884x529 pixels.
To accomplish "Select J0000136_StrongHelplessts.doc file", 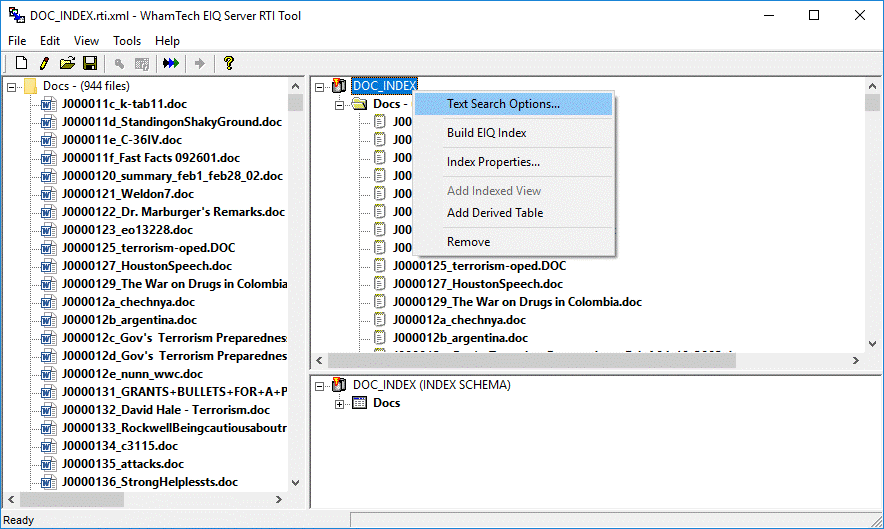I will (x=149, y=482).
